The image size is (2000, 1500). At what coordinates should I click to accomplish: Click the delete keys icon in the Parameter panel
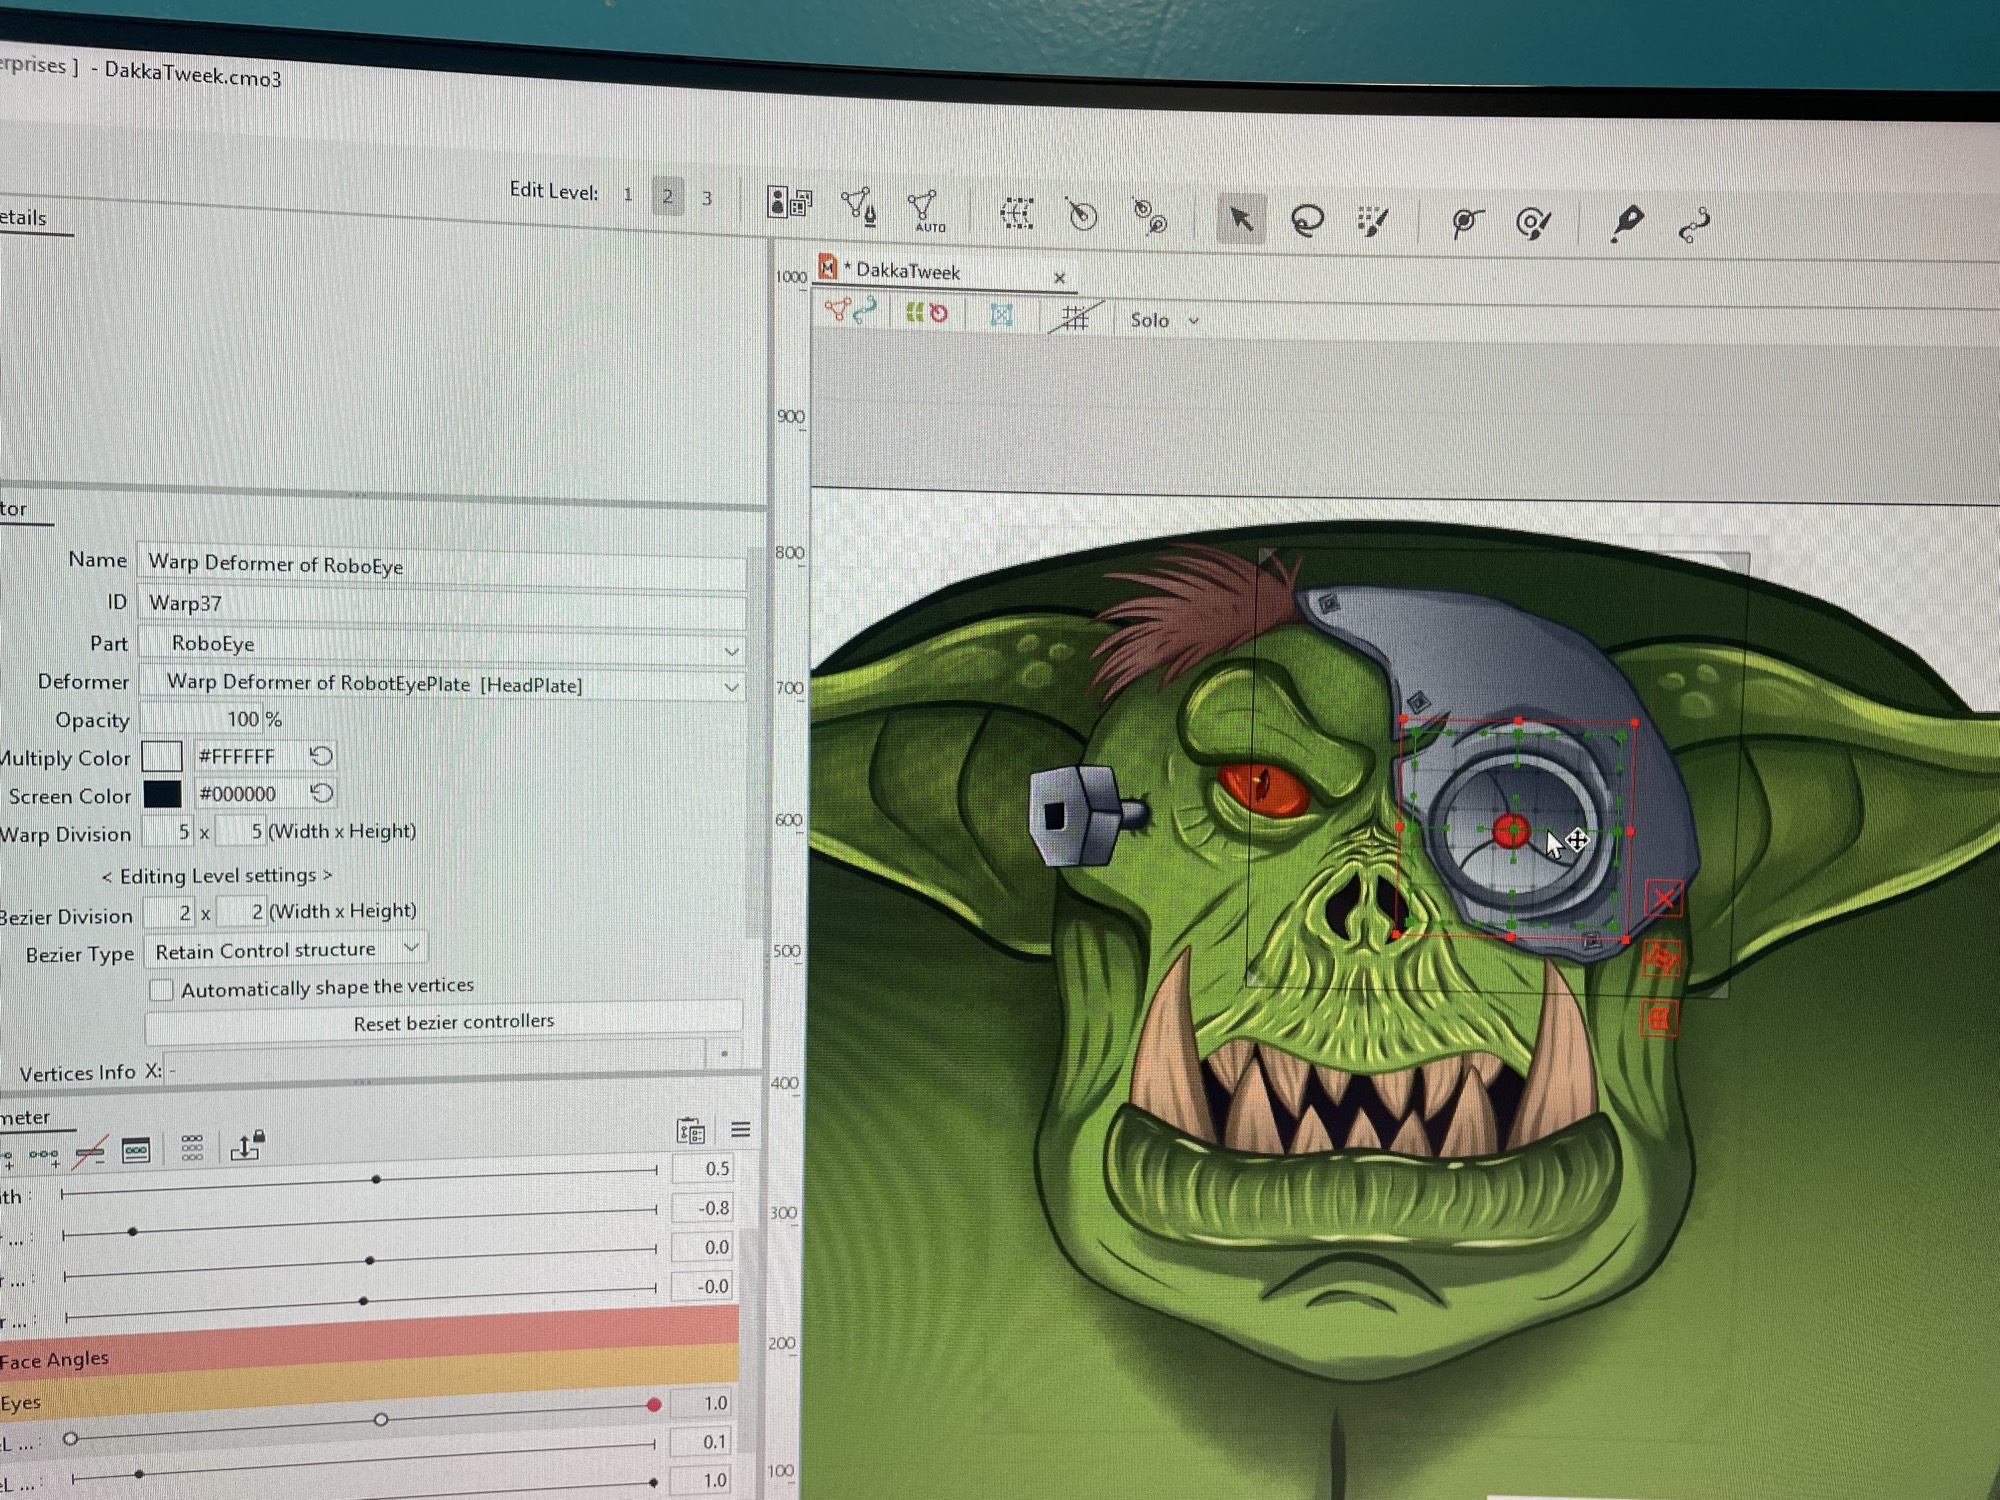pos(90,1152)
